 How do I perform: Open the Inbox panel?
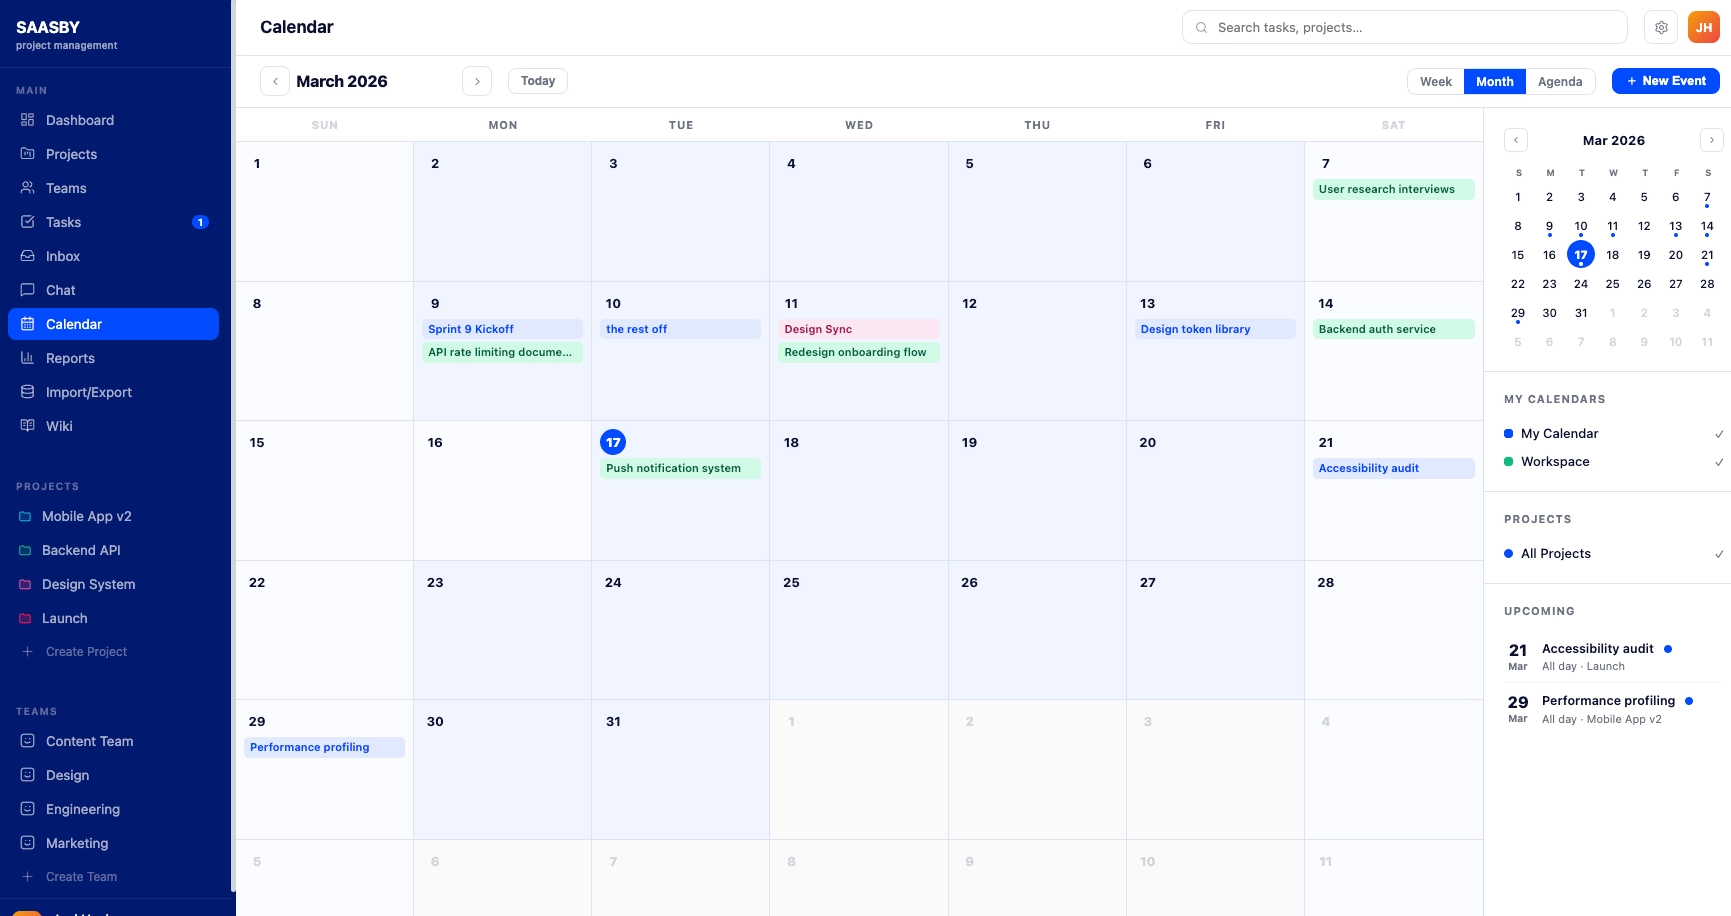[62, 256]
